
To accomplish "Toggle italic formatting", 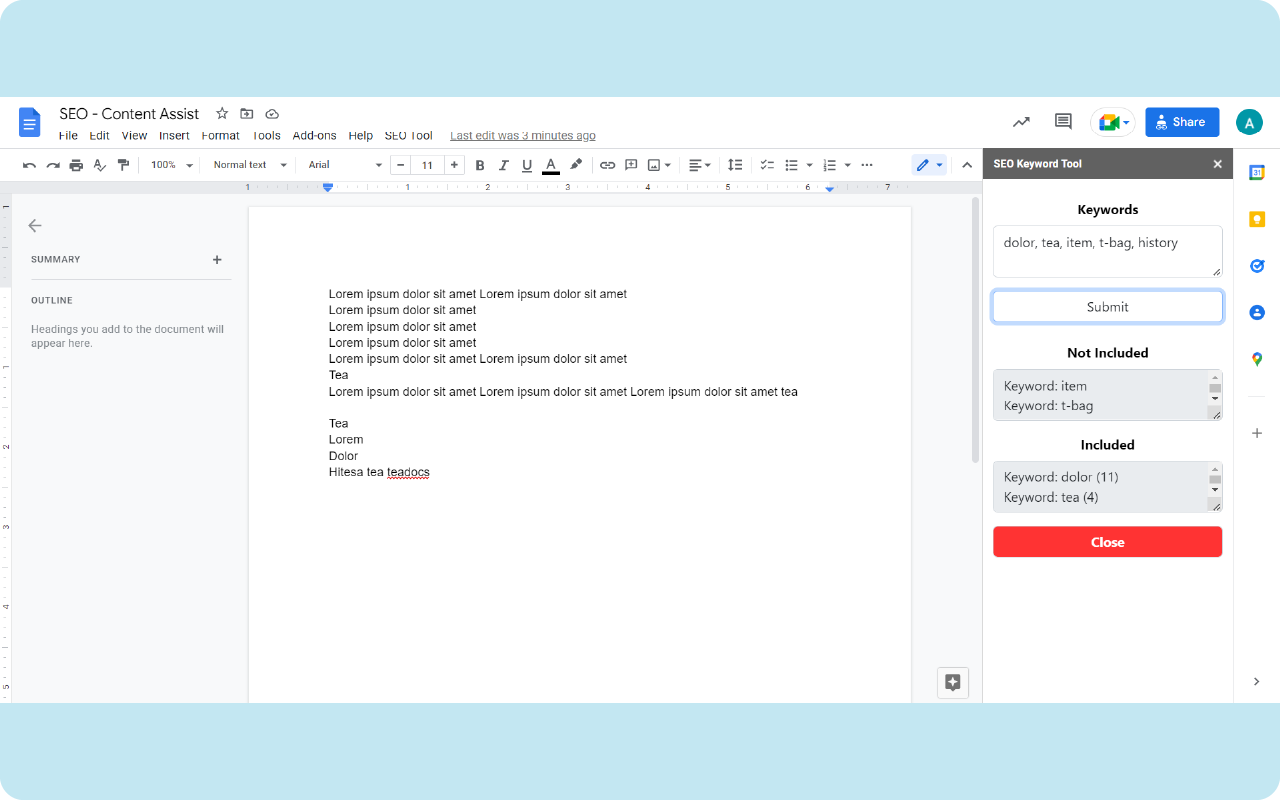I will point(503,165).
